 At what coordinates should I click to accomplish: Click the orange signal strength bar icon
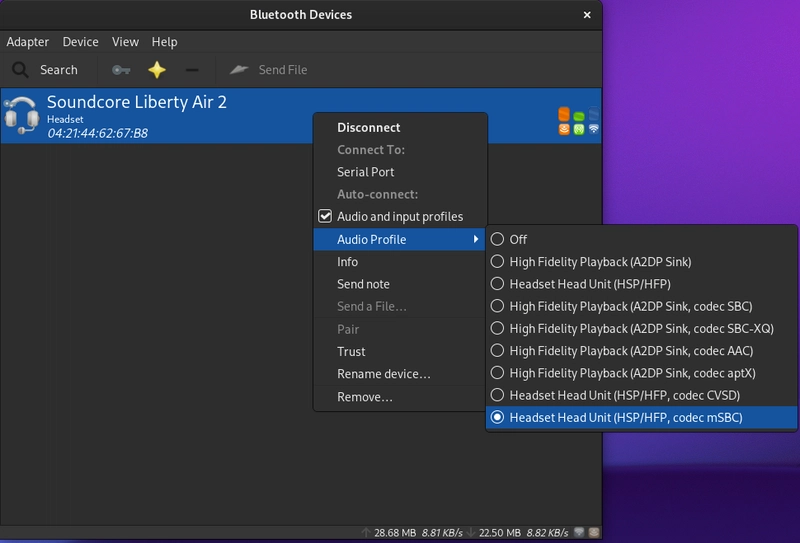[x=564, y=114]
